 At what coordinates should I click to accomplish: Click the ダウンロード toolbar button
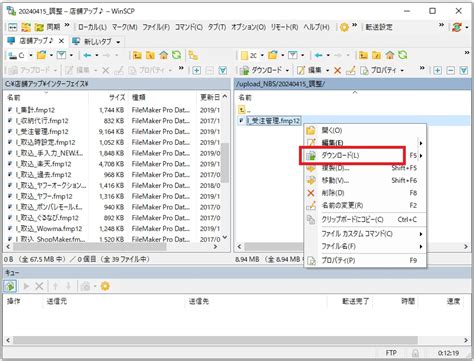(261, 70)
